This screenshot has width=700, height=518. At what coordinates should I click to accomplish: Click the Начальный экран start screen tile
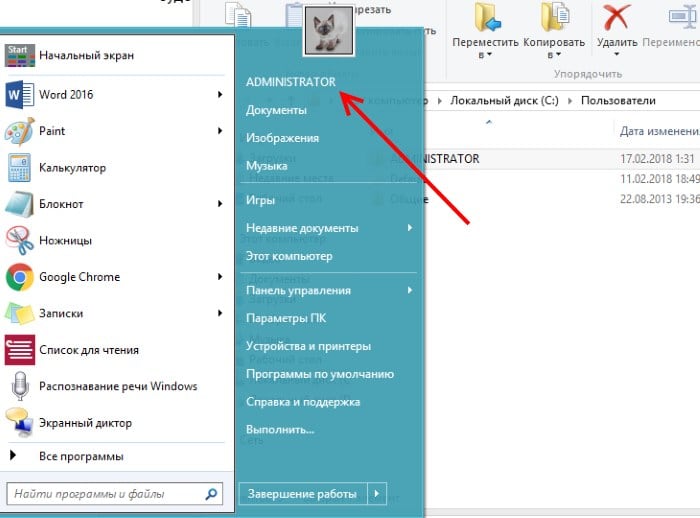tap(86, 56)
